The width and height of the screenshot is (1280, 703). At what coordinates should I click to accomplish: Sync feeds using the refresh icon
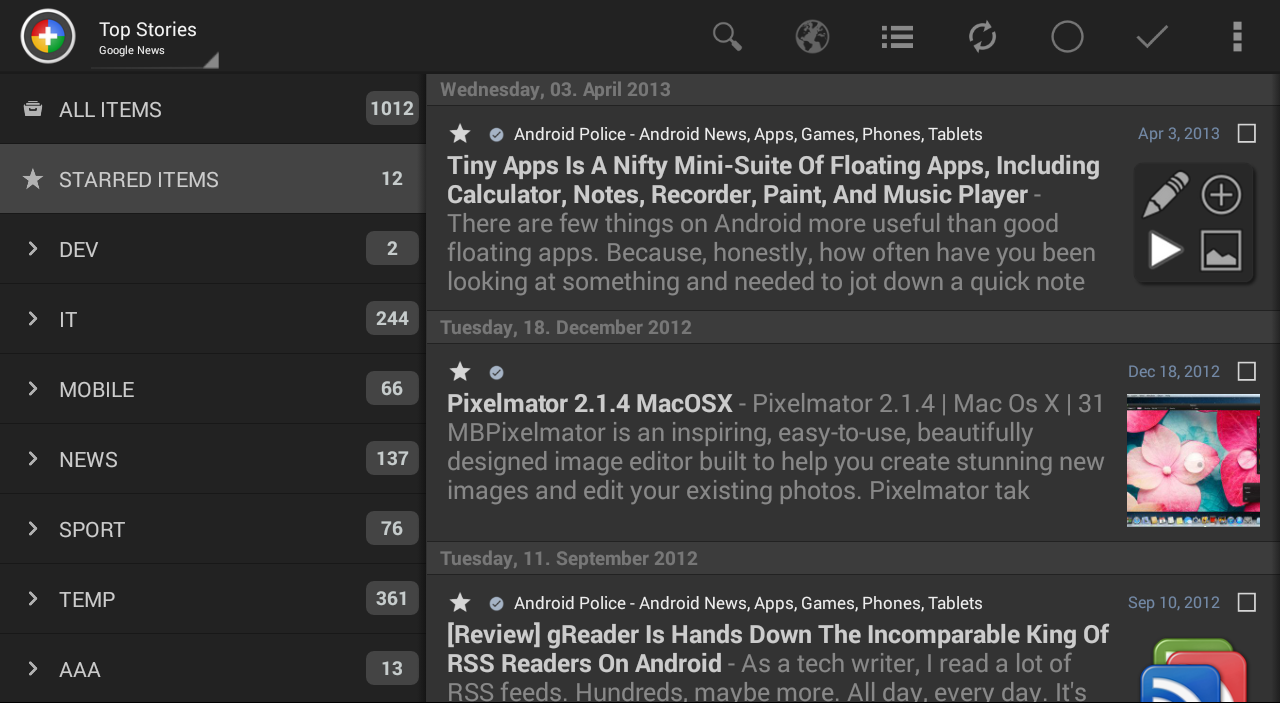pyautogui.click(x=981, y=36)
